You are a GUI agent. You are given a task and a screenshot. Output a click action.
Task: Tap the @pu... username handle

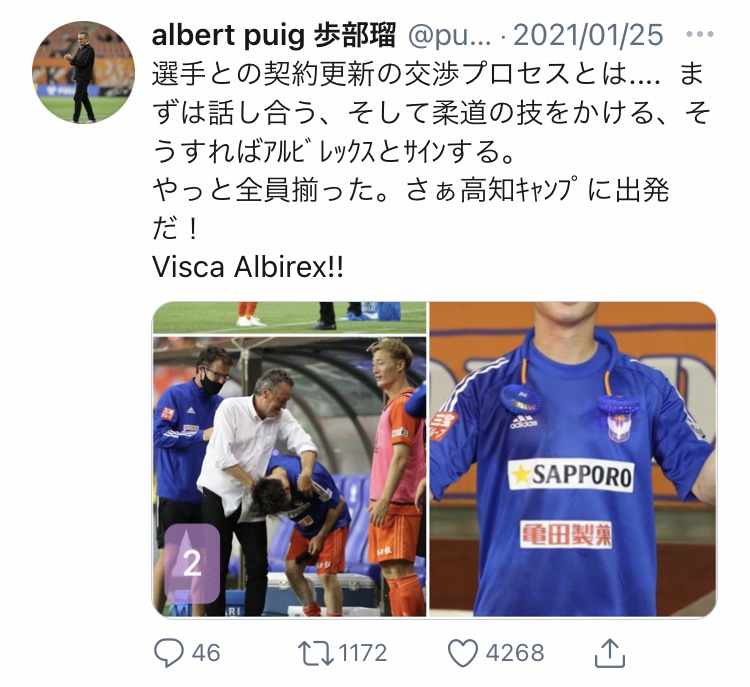449,36
